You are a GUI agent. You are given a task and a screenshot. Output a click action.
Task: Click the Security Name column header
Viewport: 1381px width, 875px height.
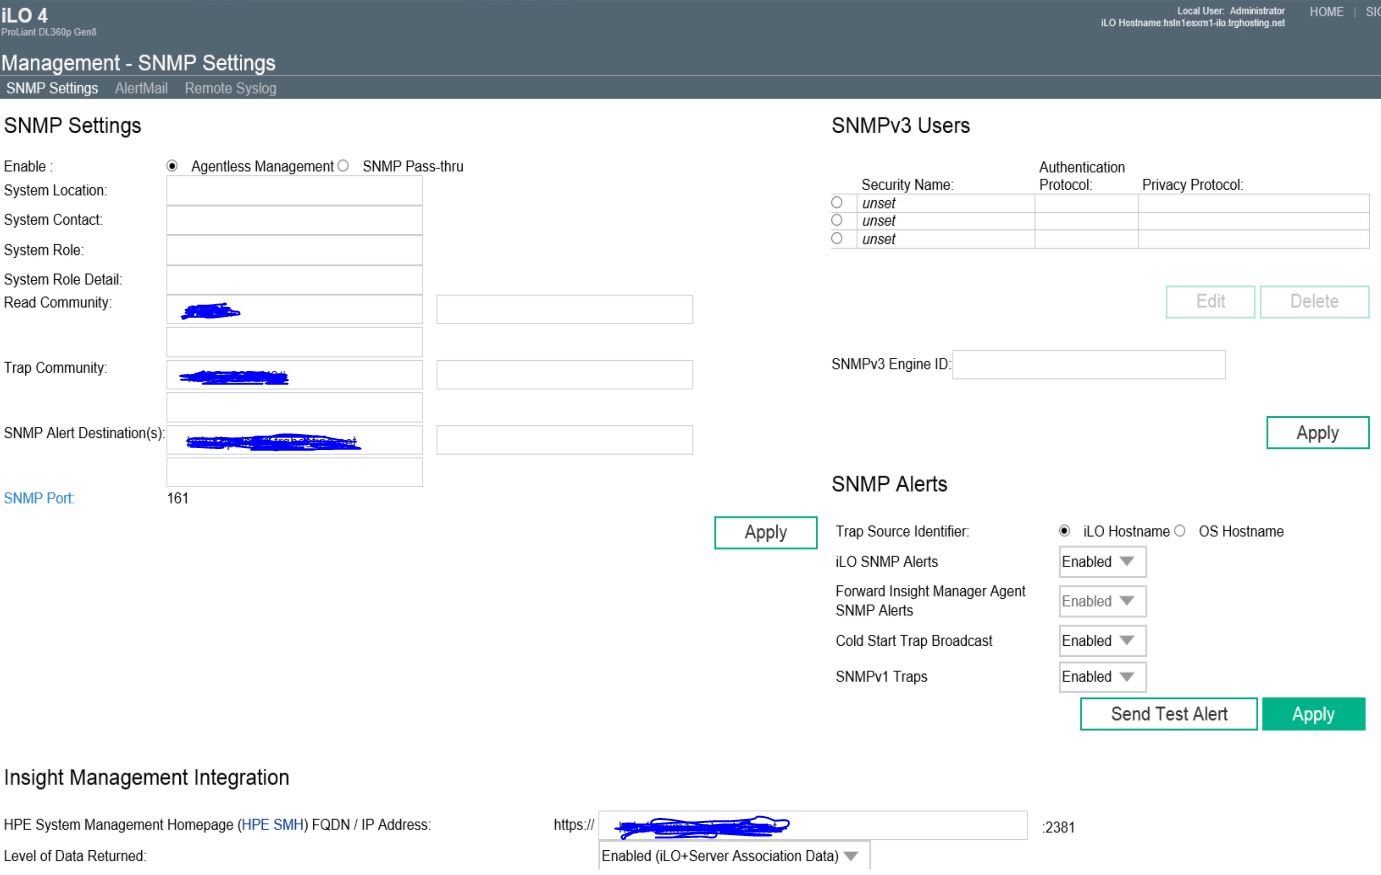(x=908, y=185)
